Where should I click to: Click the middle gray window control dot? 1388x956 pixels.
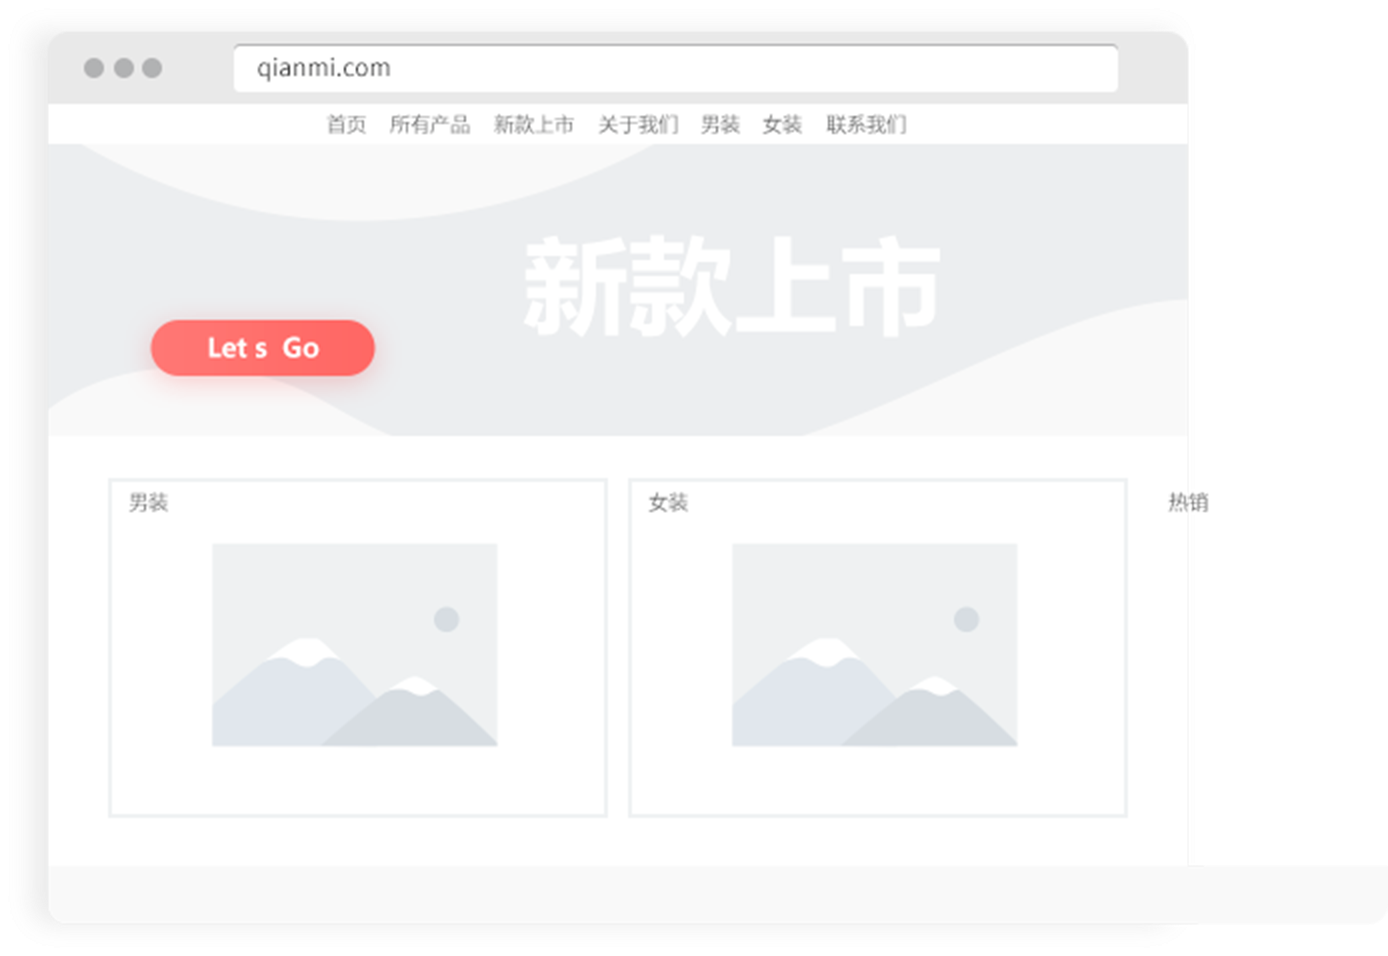[x=124, y=68]
